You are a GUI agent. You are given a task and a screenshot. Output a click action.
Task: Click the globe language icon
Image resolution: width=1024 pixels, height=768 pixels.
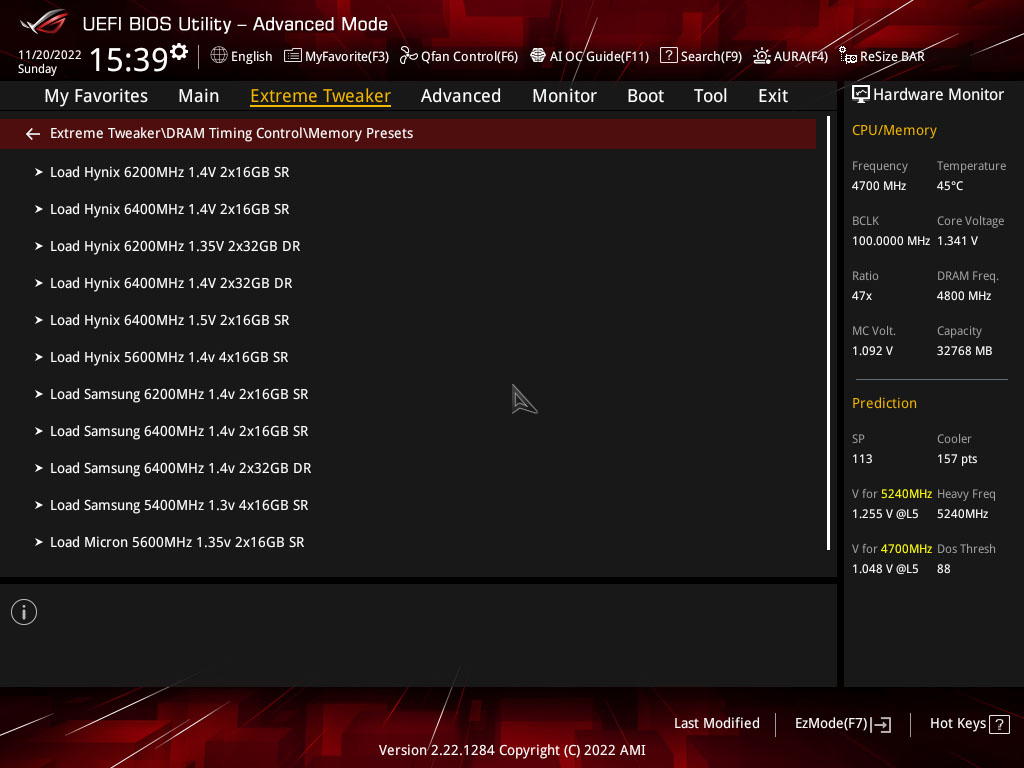pos(219,56)
